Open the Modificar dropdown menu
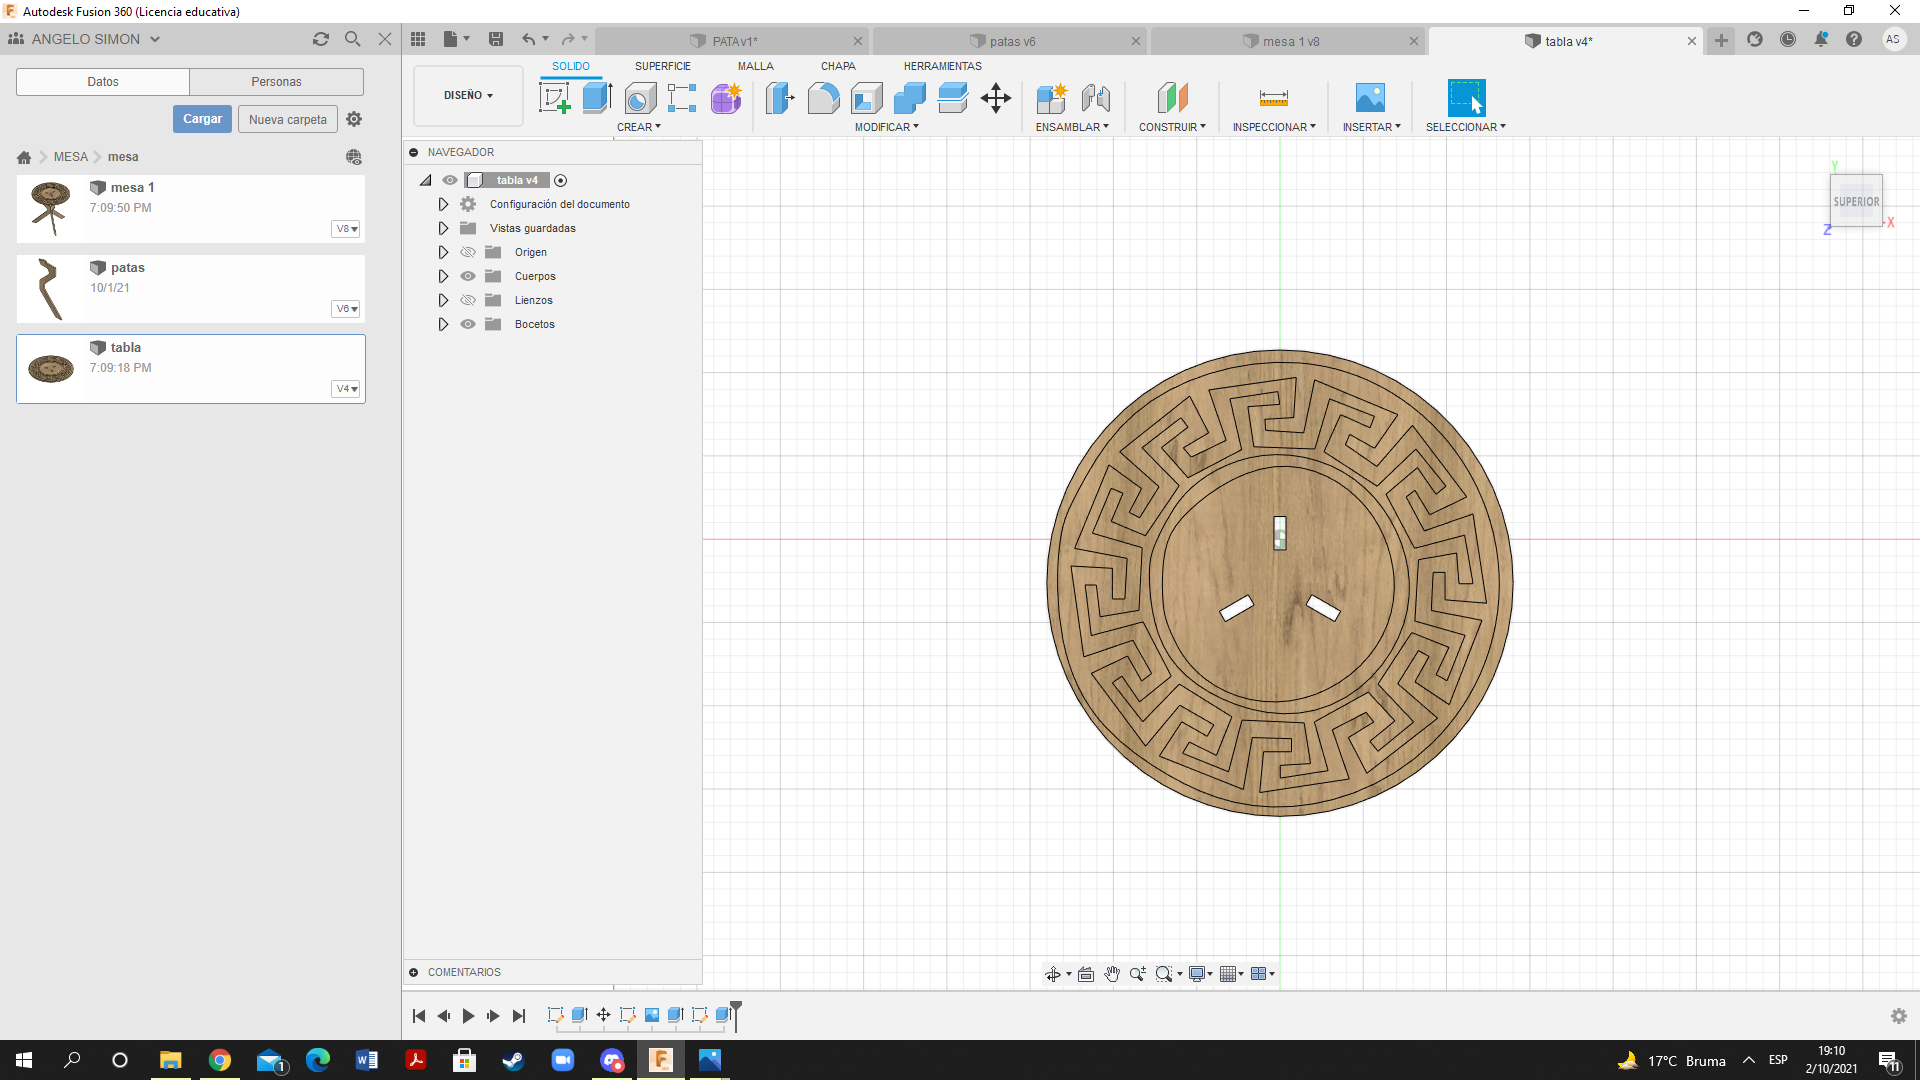 [x=886, y=127]
